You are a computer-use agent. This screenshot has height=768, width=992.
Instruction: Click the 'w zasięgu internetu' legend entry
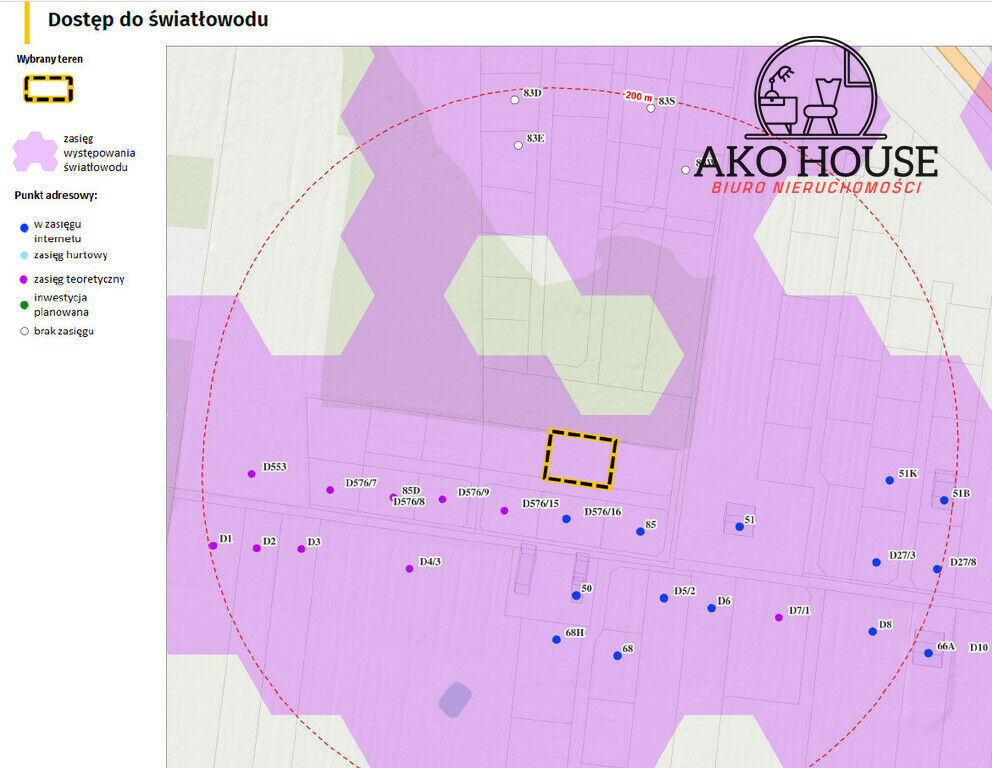[x=57, y=233]
